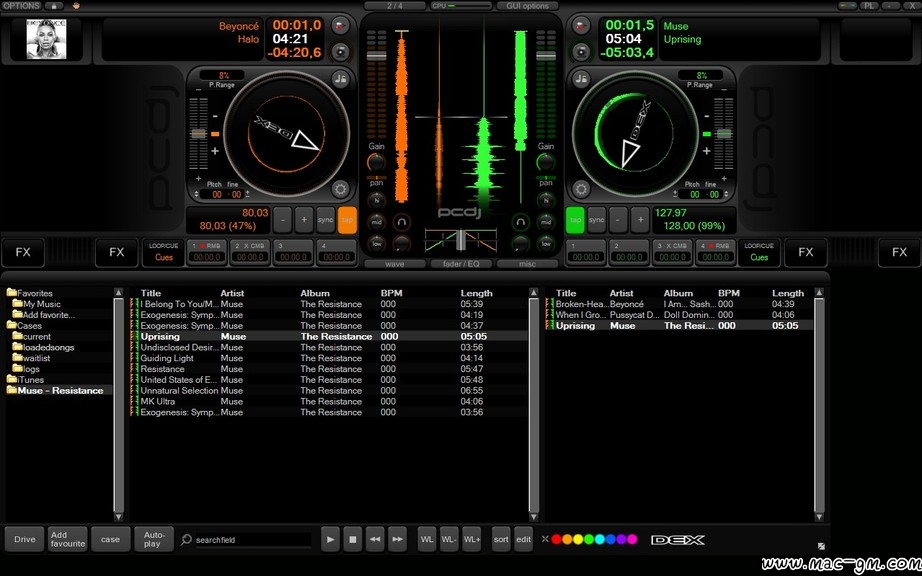This screenshot has height=576, width=922.
Task: Open the OPTIONS menu
Action: click(21, 5)
